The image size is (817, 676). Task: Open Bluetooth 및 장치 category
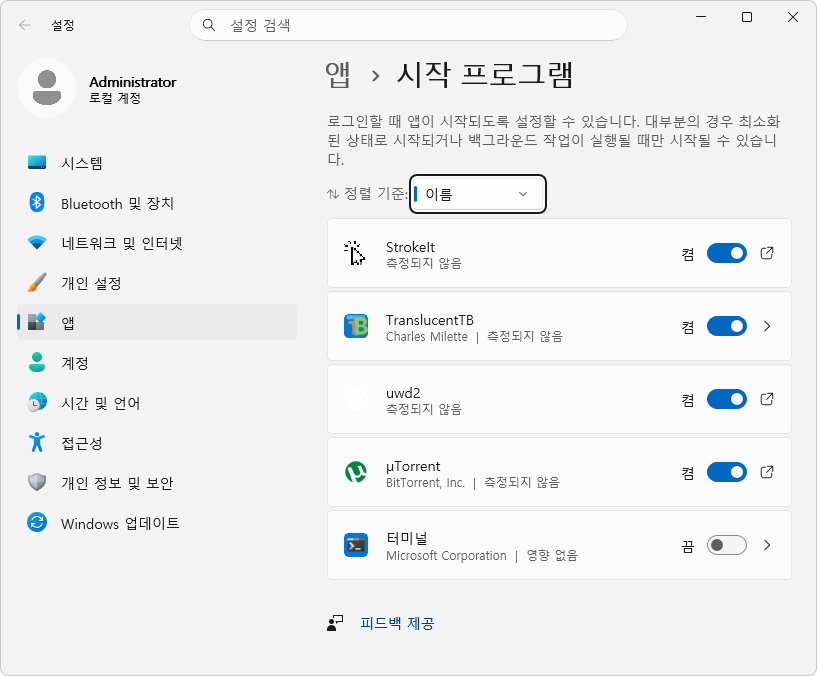[x=157, y=203]
